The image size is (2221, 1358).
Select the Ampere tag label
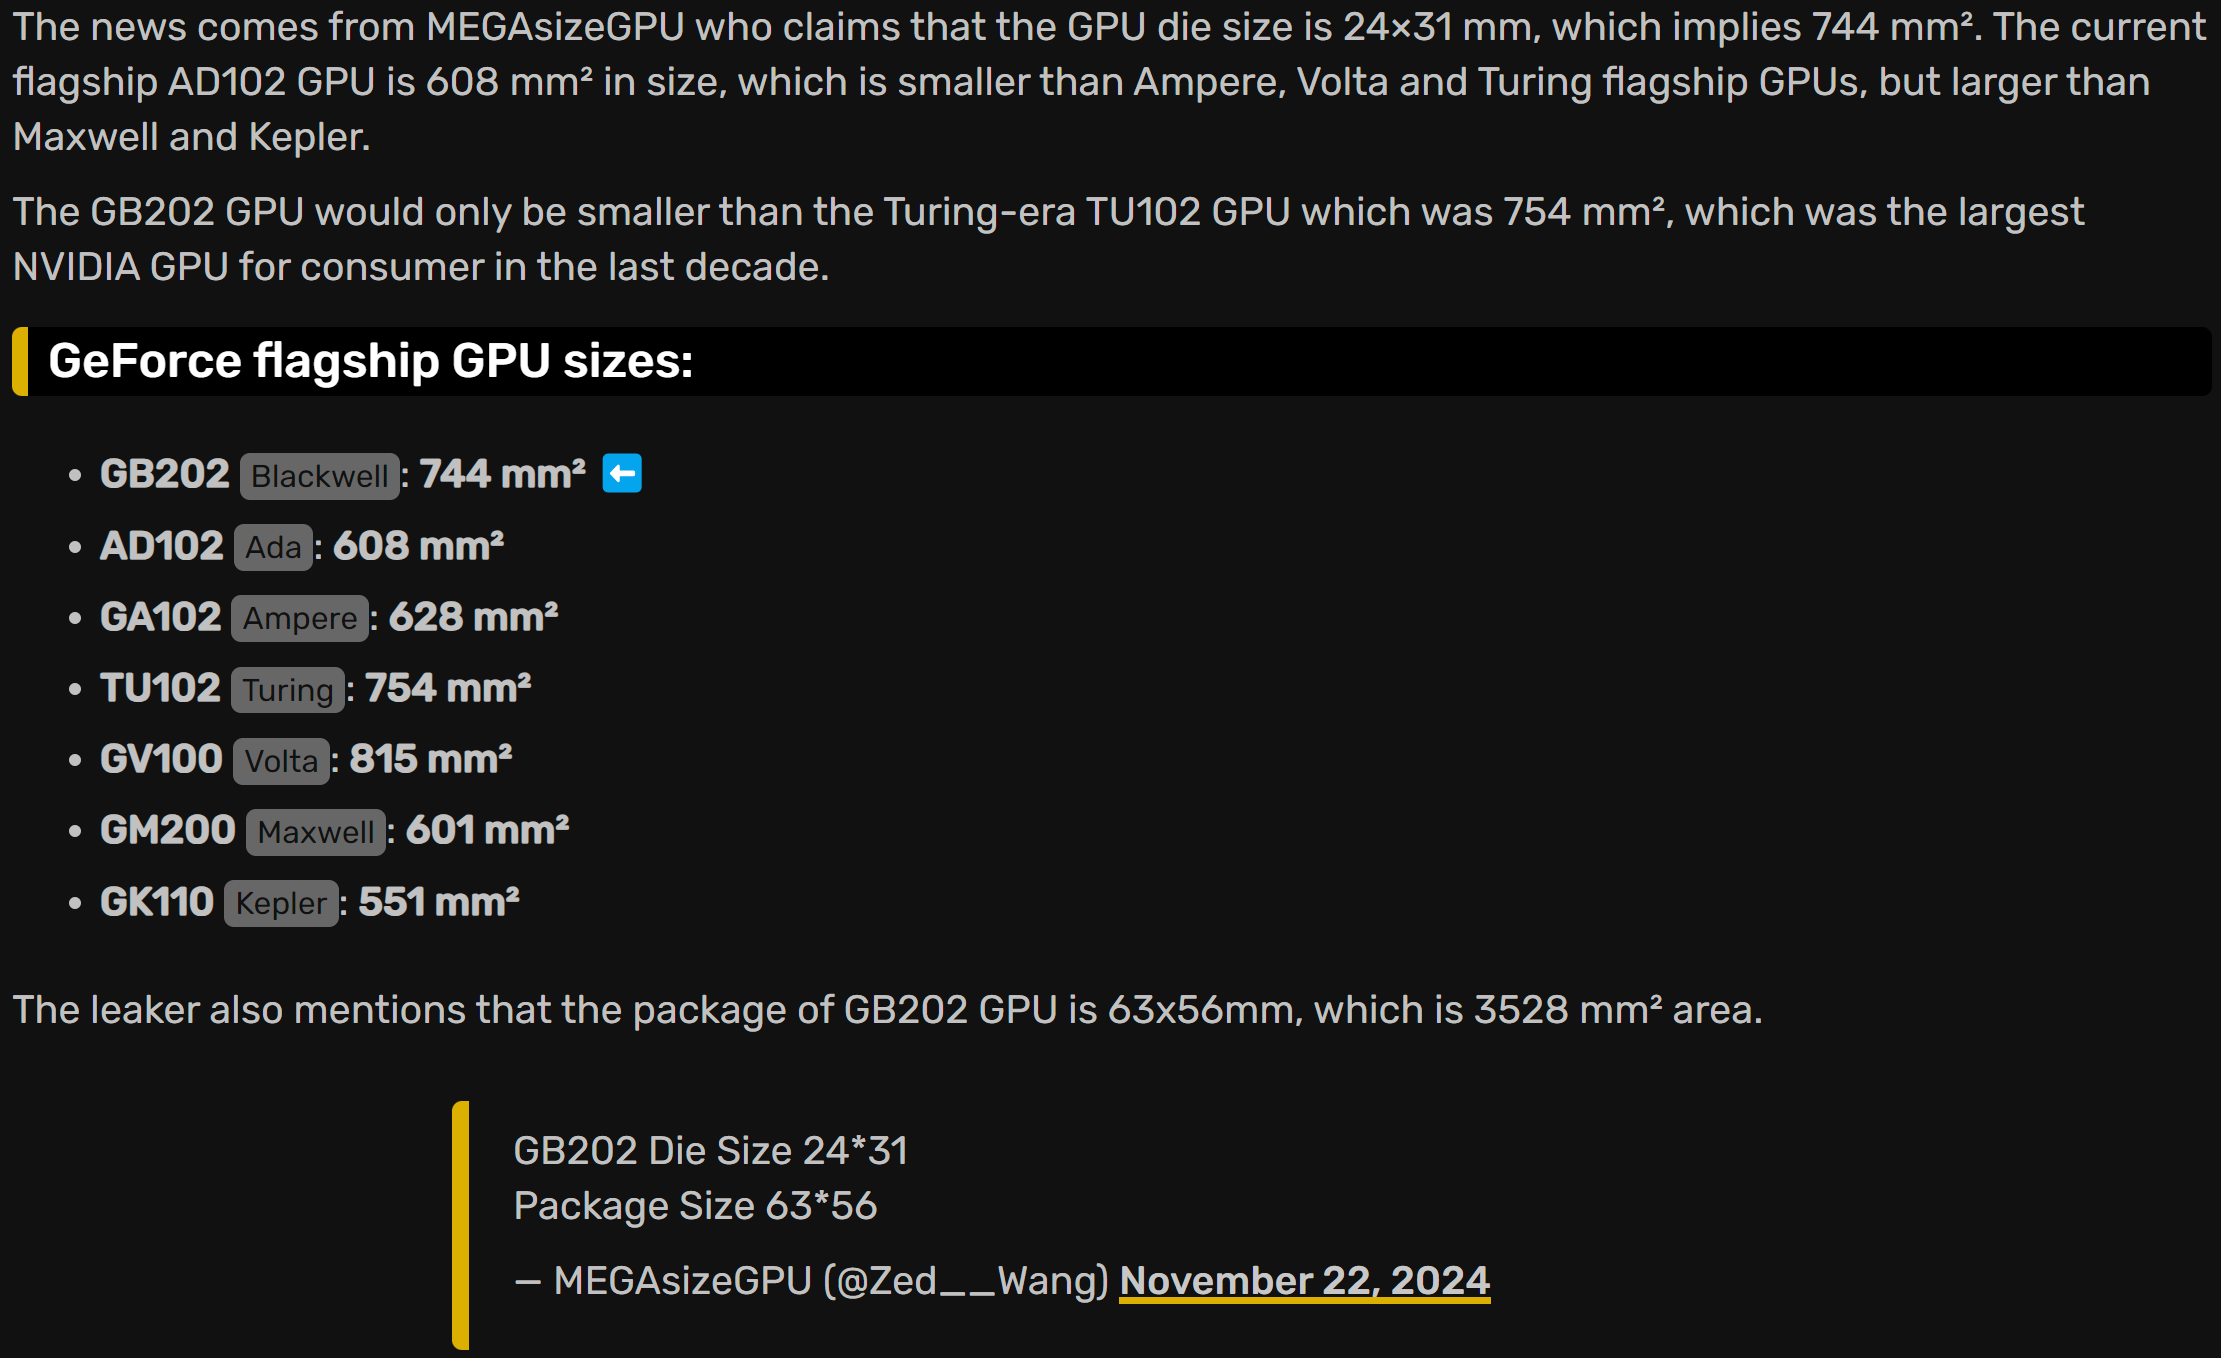tap(300, 618)
